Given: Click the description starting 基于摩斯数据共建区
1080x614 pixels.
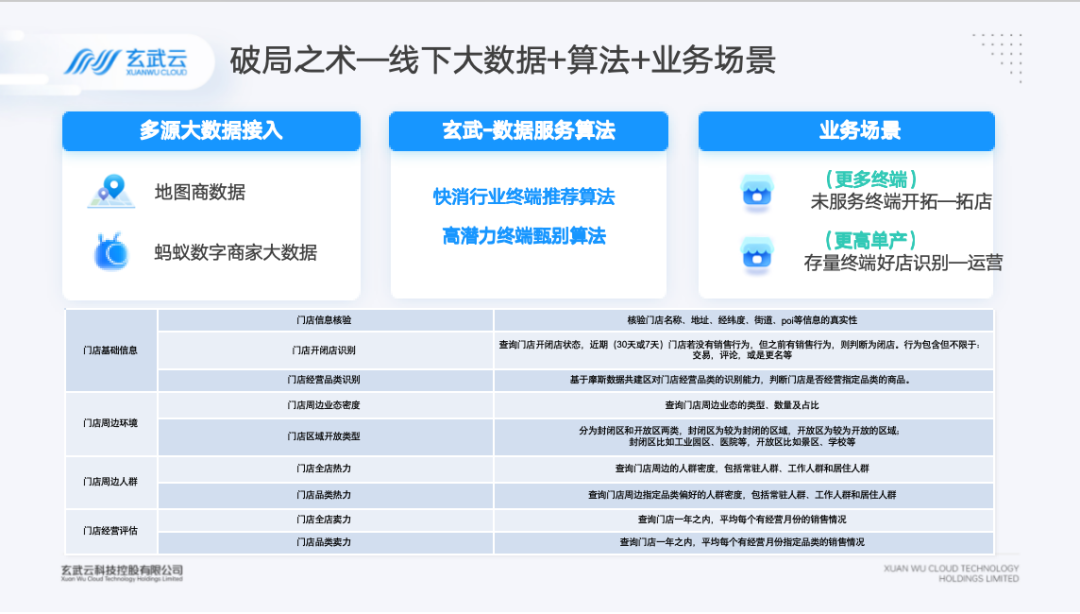Looking at the screenshot, I should tap(742, 380).
